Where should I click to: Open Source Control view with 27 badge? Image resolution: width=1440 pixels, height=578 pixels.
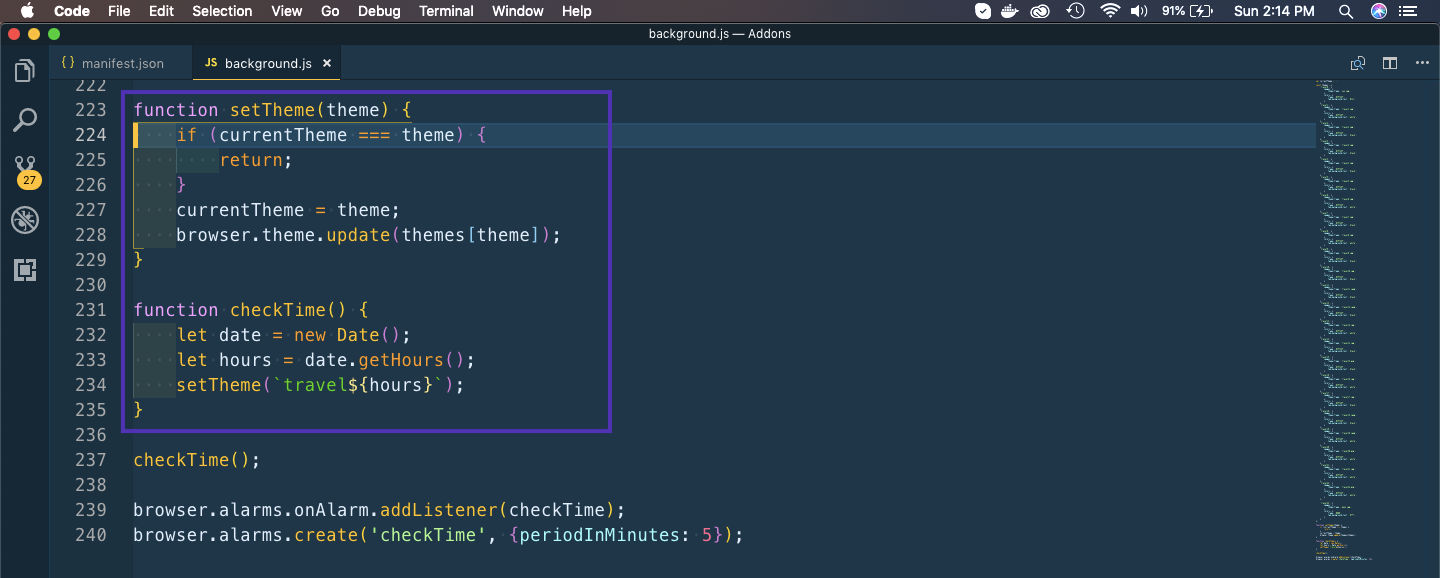[25, 170]
